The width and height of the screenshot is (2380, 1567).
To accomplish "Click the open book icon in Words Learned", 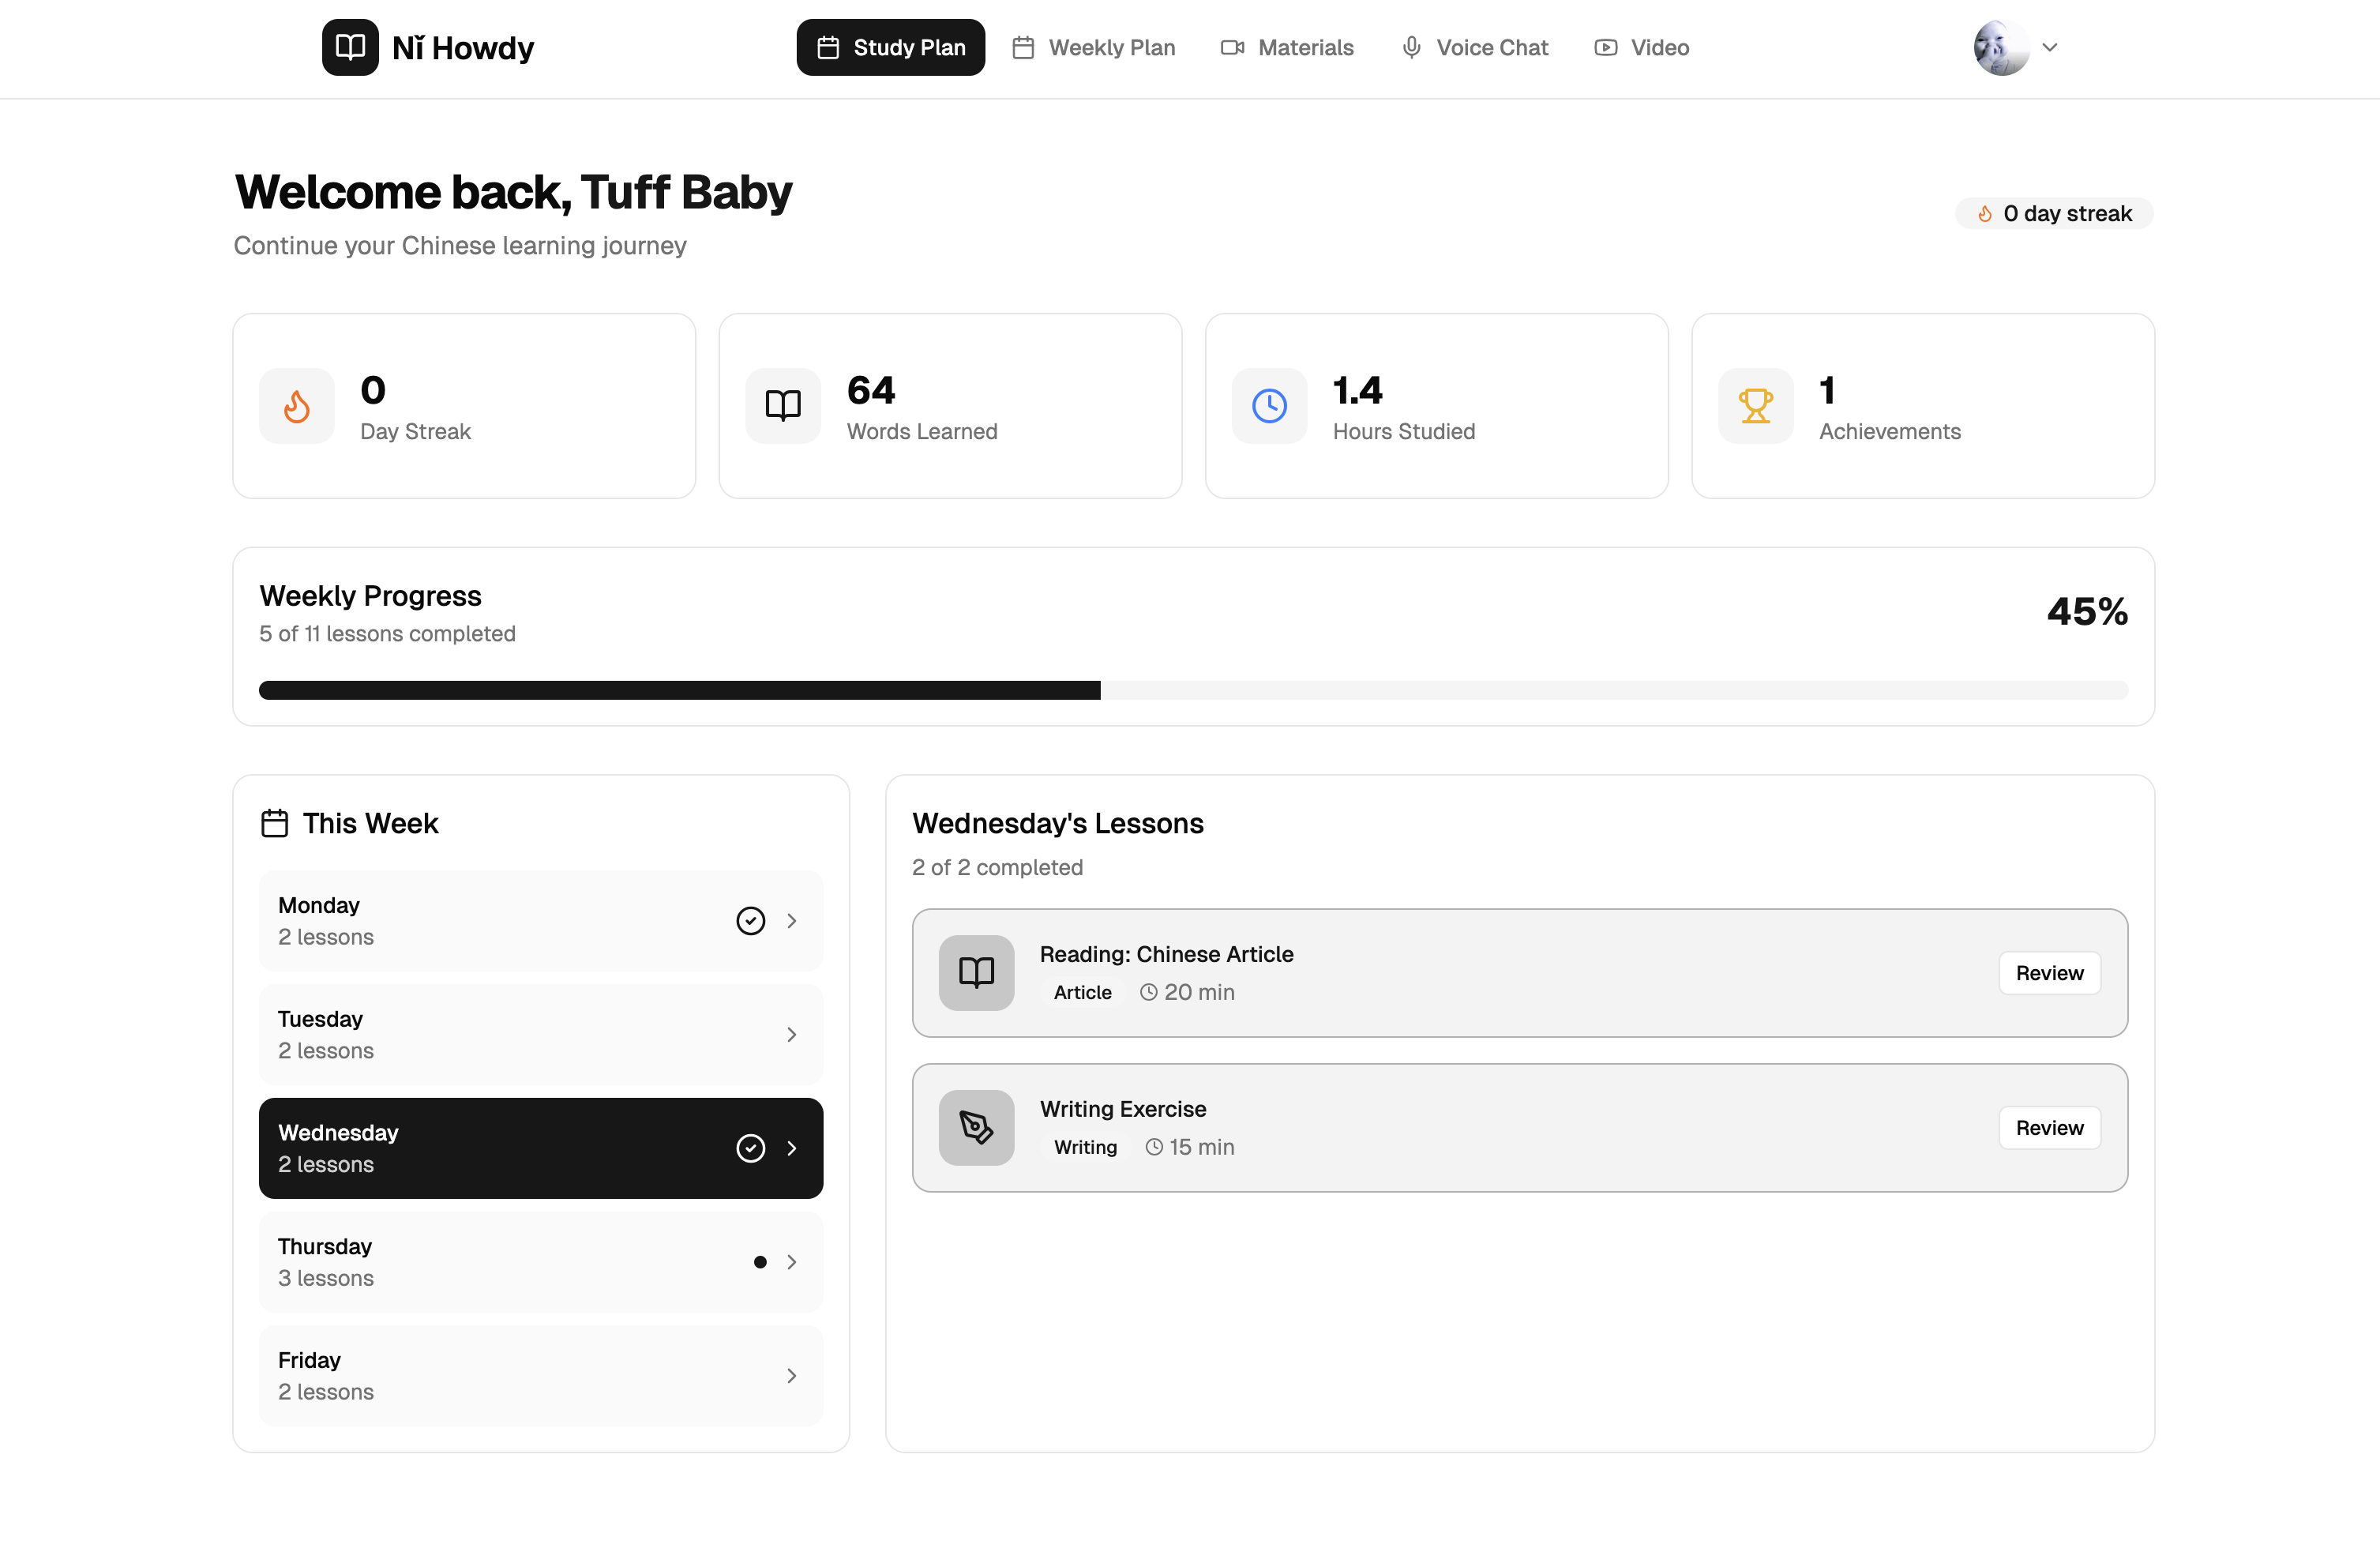I will point(783,406).
